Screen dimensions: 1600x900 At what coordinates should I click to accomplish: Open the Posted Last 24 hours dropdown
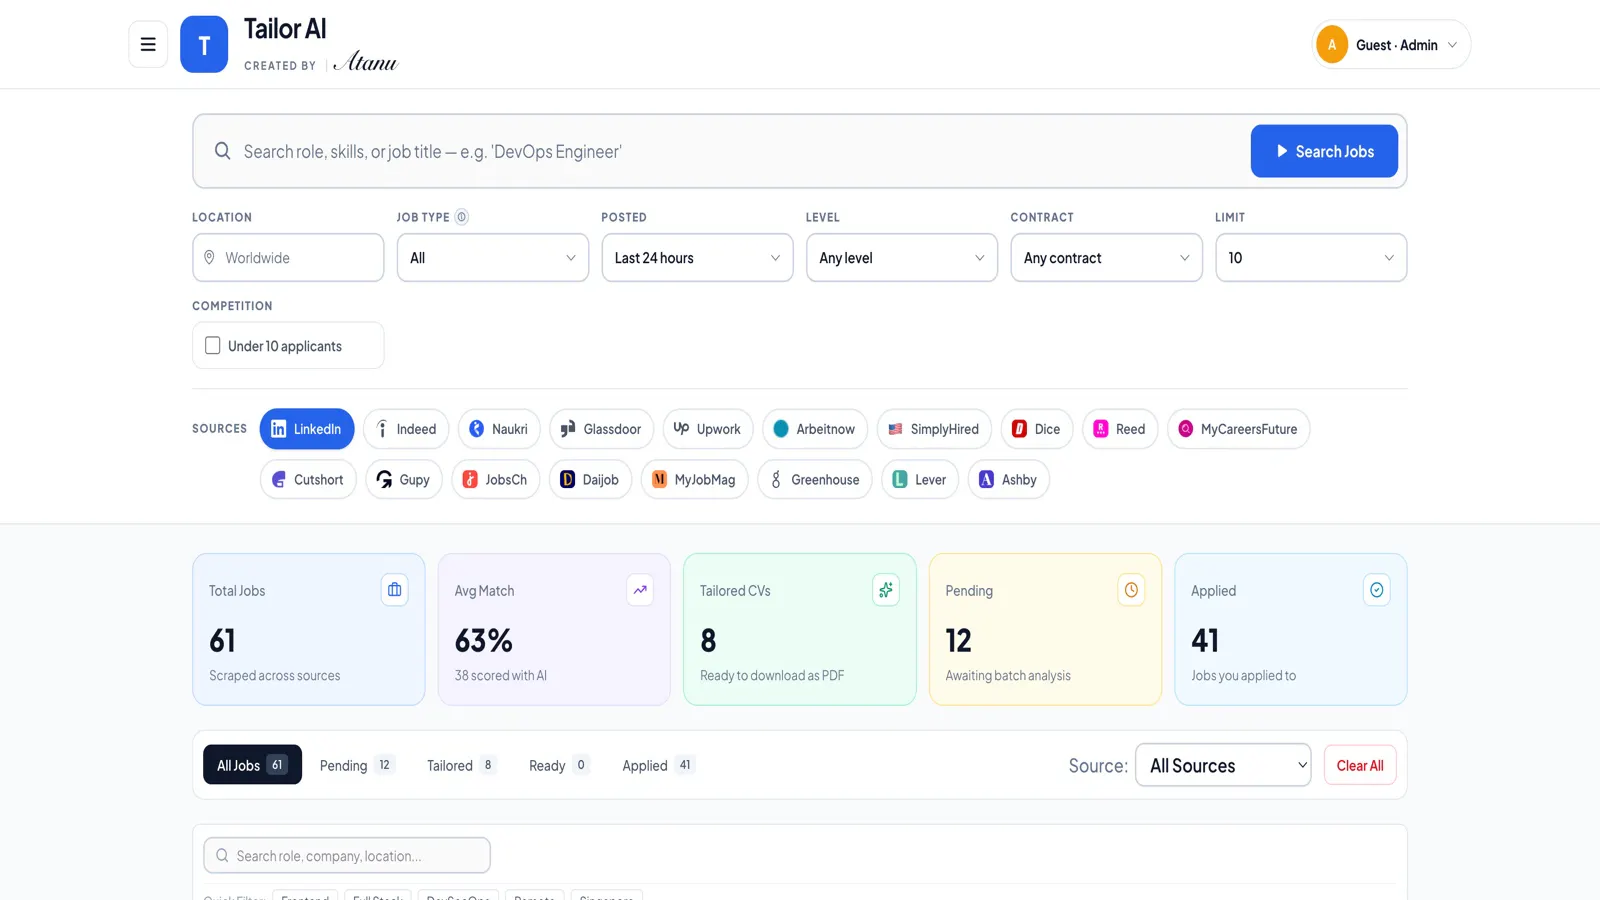[697, 258]
